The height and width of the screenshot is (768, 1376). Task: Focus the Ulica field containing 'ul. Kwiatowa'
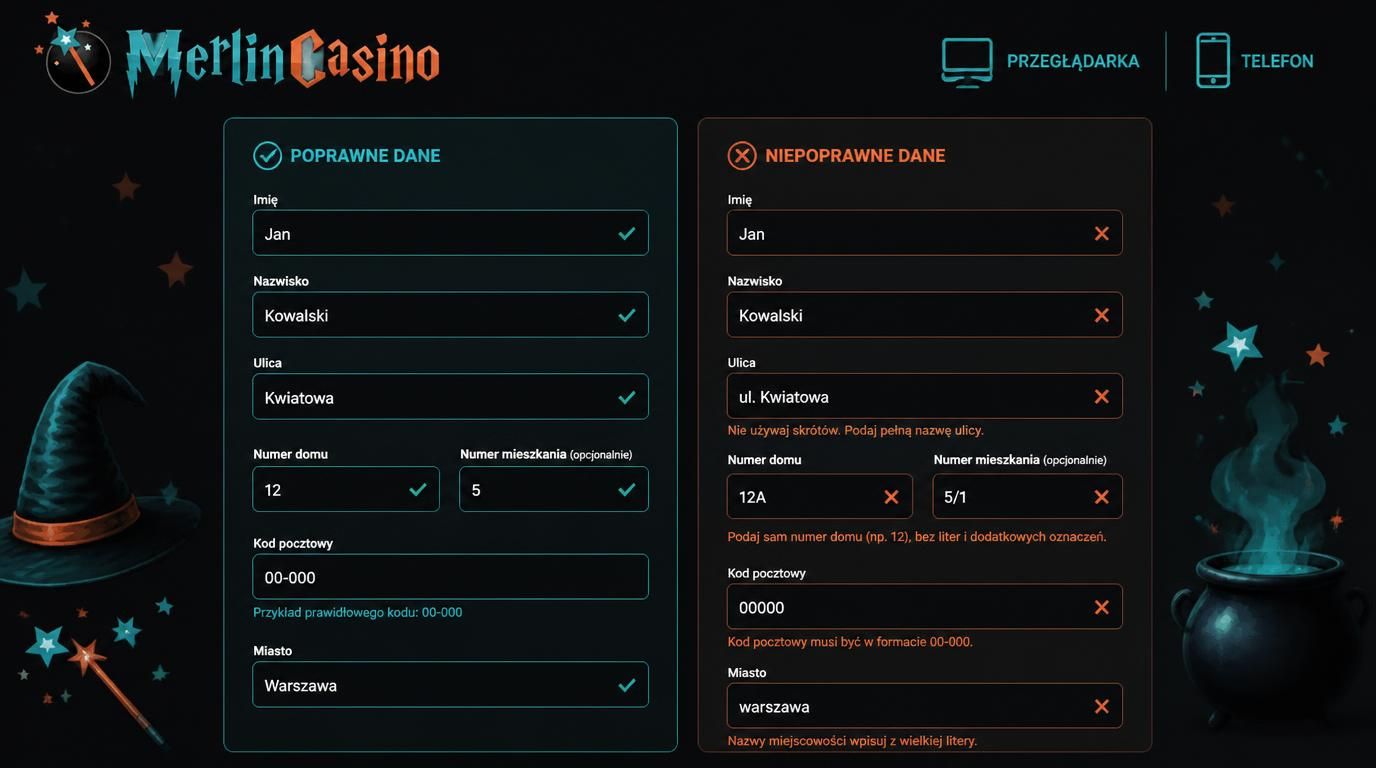pyautogui.click(x=925, y=396)
